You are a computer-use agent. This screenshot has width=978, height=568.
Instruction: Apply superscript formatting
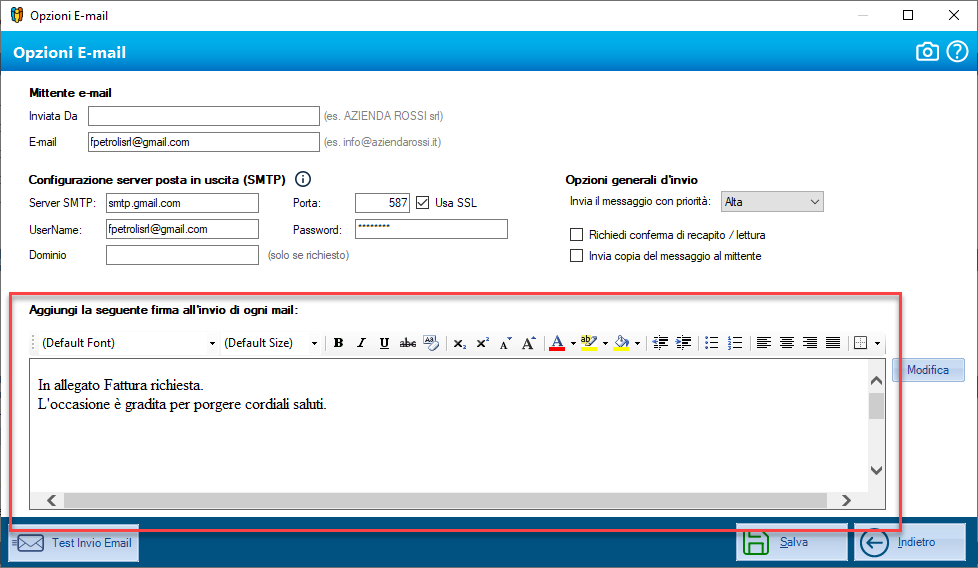point(483,343)
